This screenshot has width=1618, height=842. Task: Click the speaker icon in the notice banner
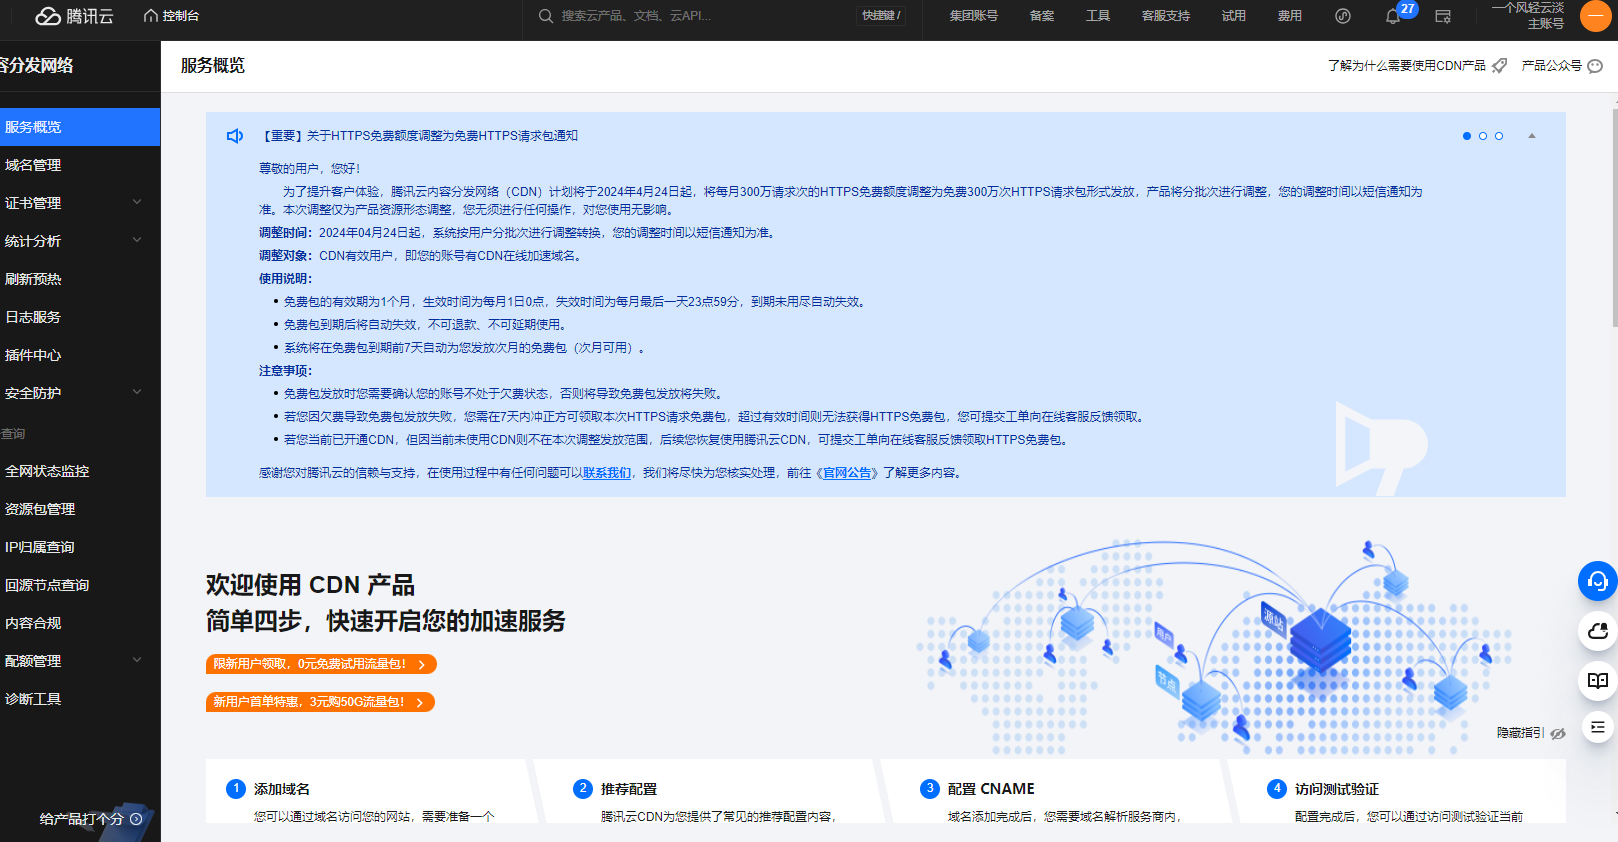[x=235, y=136]
